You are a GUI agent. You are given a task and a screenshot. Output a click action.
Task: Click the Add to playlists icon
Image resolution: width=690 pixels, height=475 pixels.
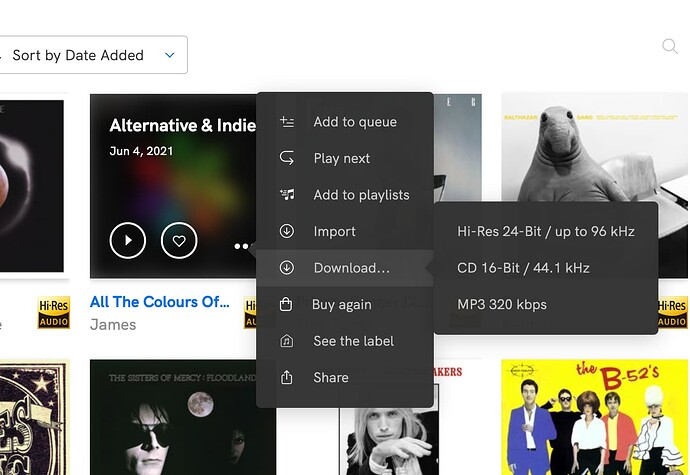pyautogui.click(x=287, y=195)
